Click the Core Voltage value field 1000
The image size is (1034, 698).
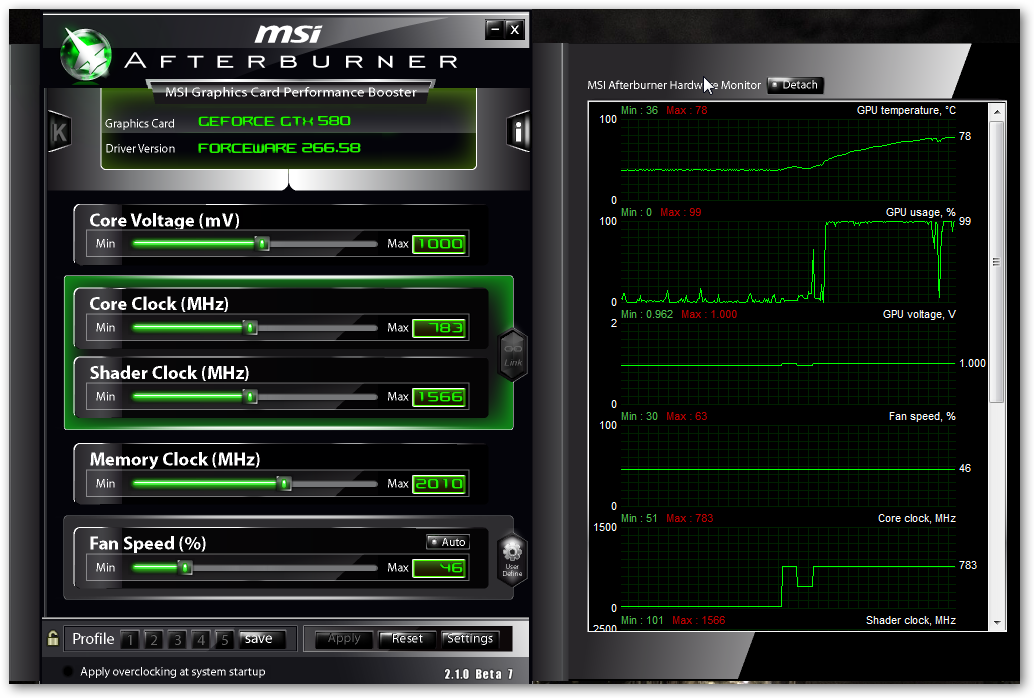[x=439, y=244]
